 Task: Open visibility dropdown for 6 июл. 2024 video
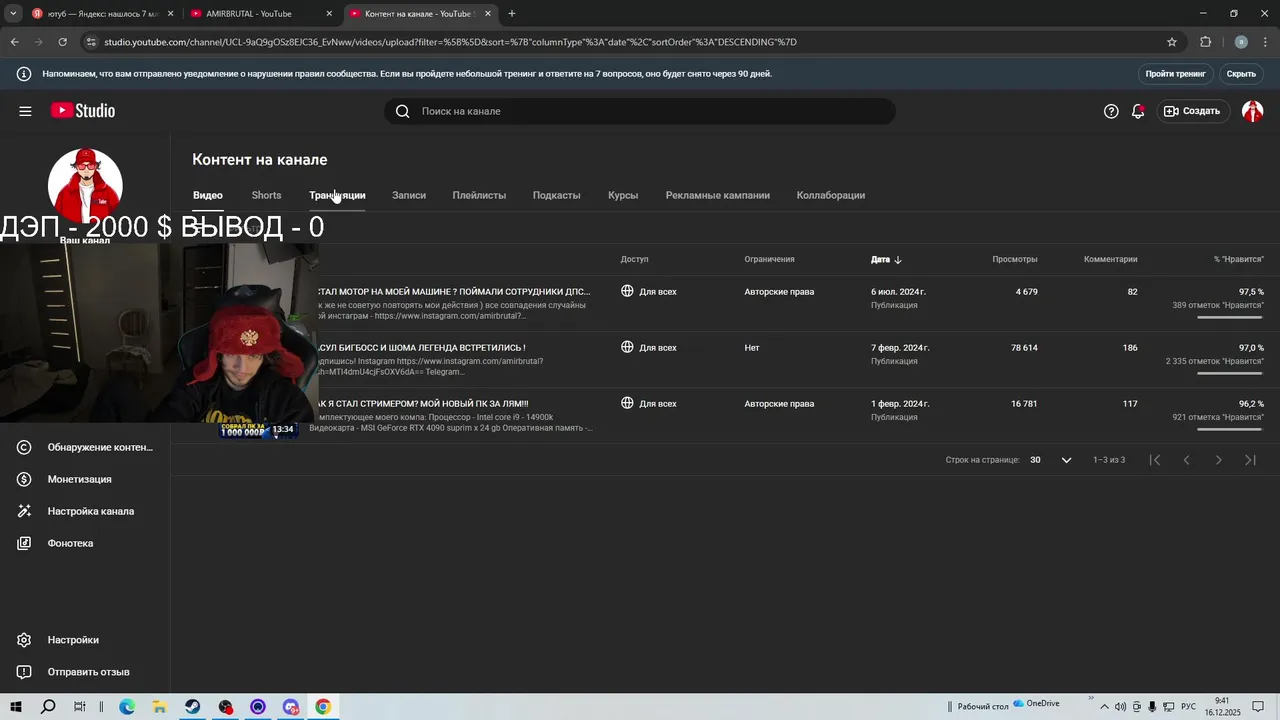point(649,292)
